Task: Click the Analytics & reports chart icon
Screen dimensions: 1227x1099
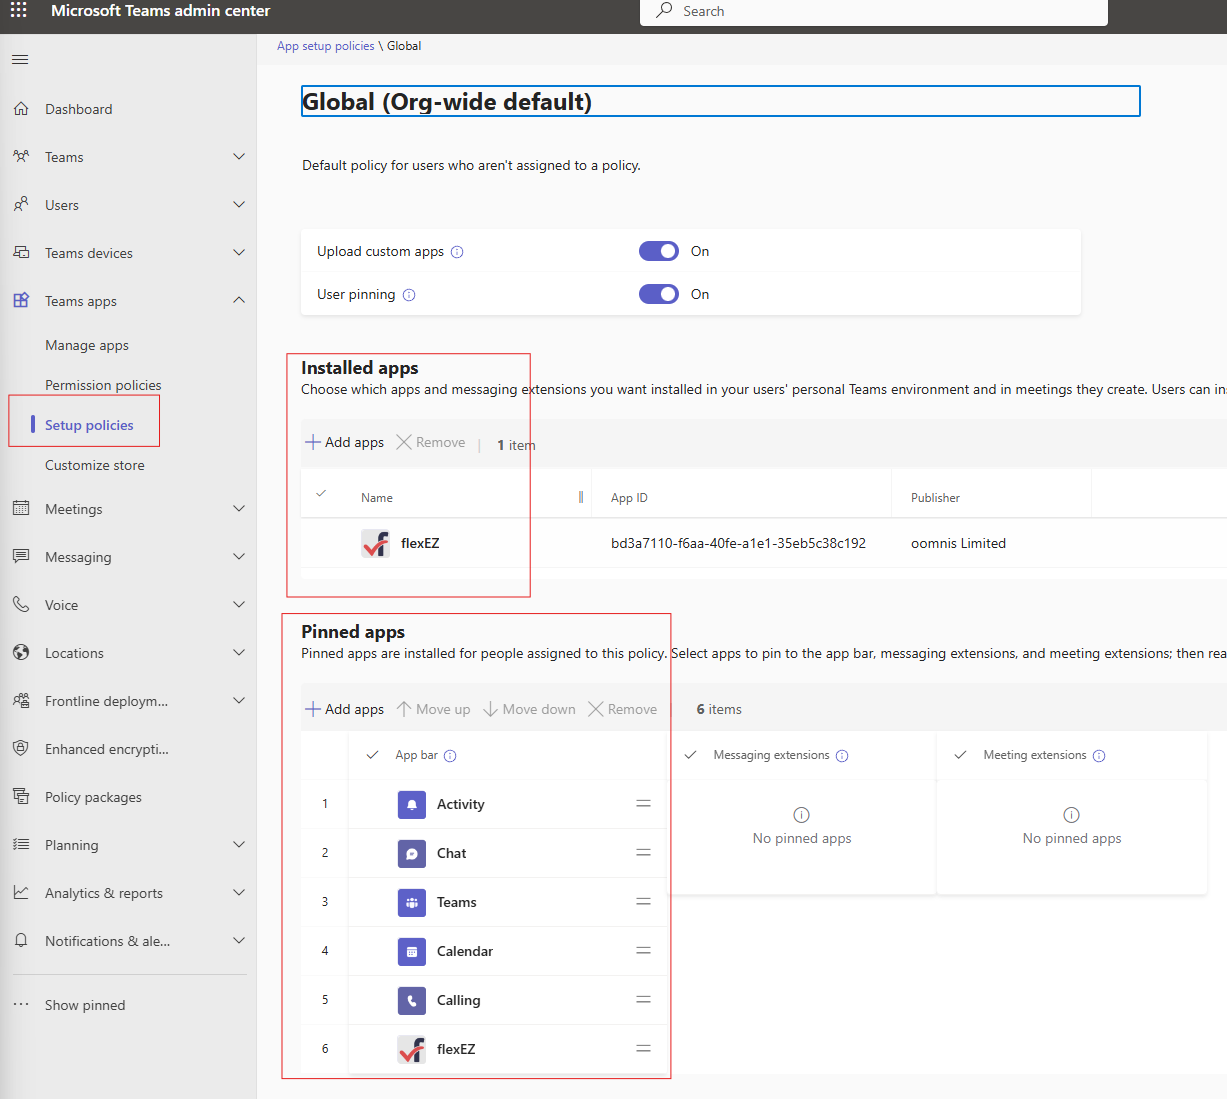Action: [21, 893]
